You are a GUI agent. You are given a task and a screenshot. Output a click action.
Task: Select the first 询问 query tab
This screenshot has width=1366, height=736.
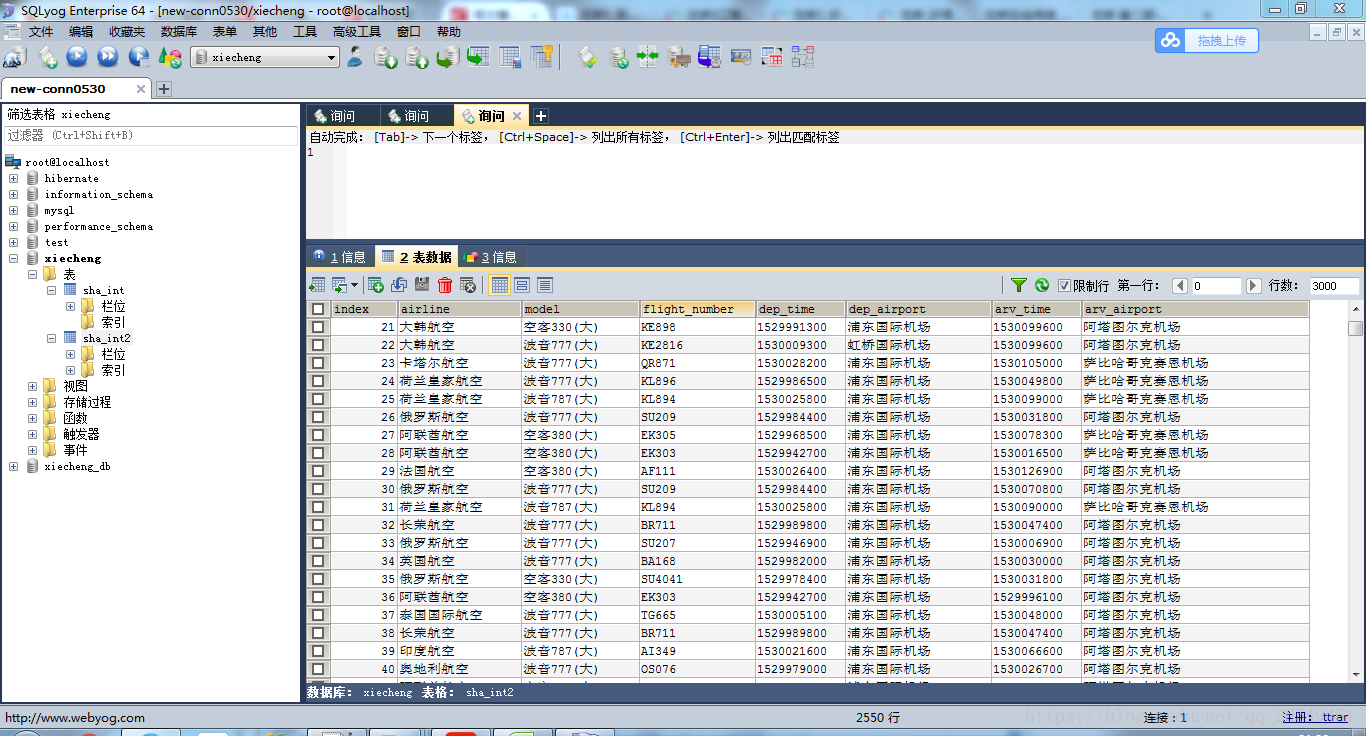[x=343, y=116]
